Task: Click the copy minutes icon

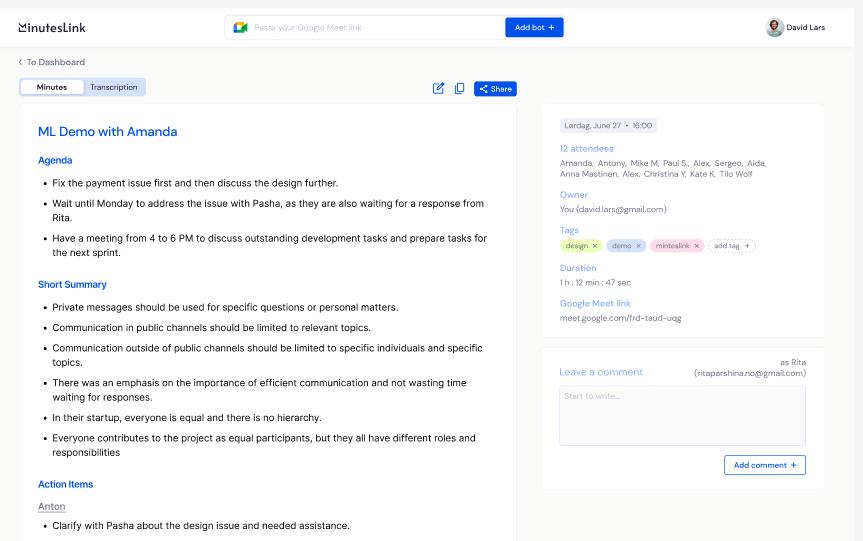Action: [459, 88]
